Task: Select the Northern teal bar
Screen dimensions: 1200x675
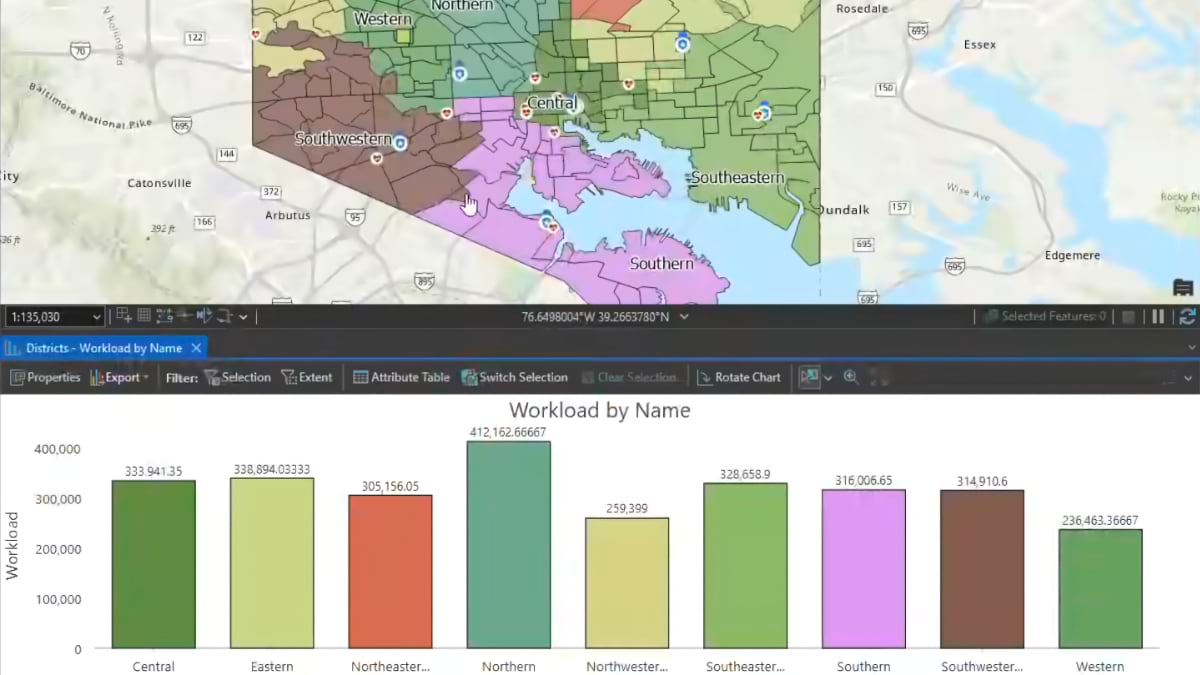Action: tap(508, 545)
